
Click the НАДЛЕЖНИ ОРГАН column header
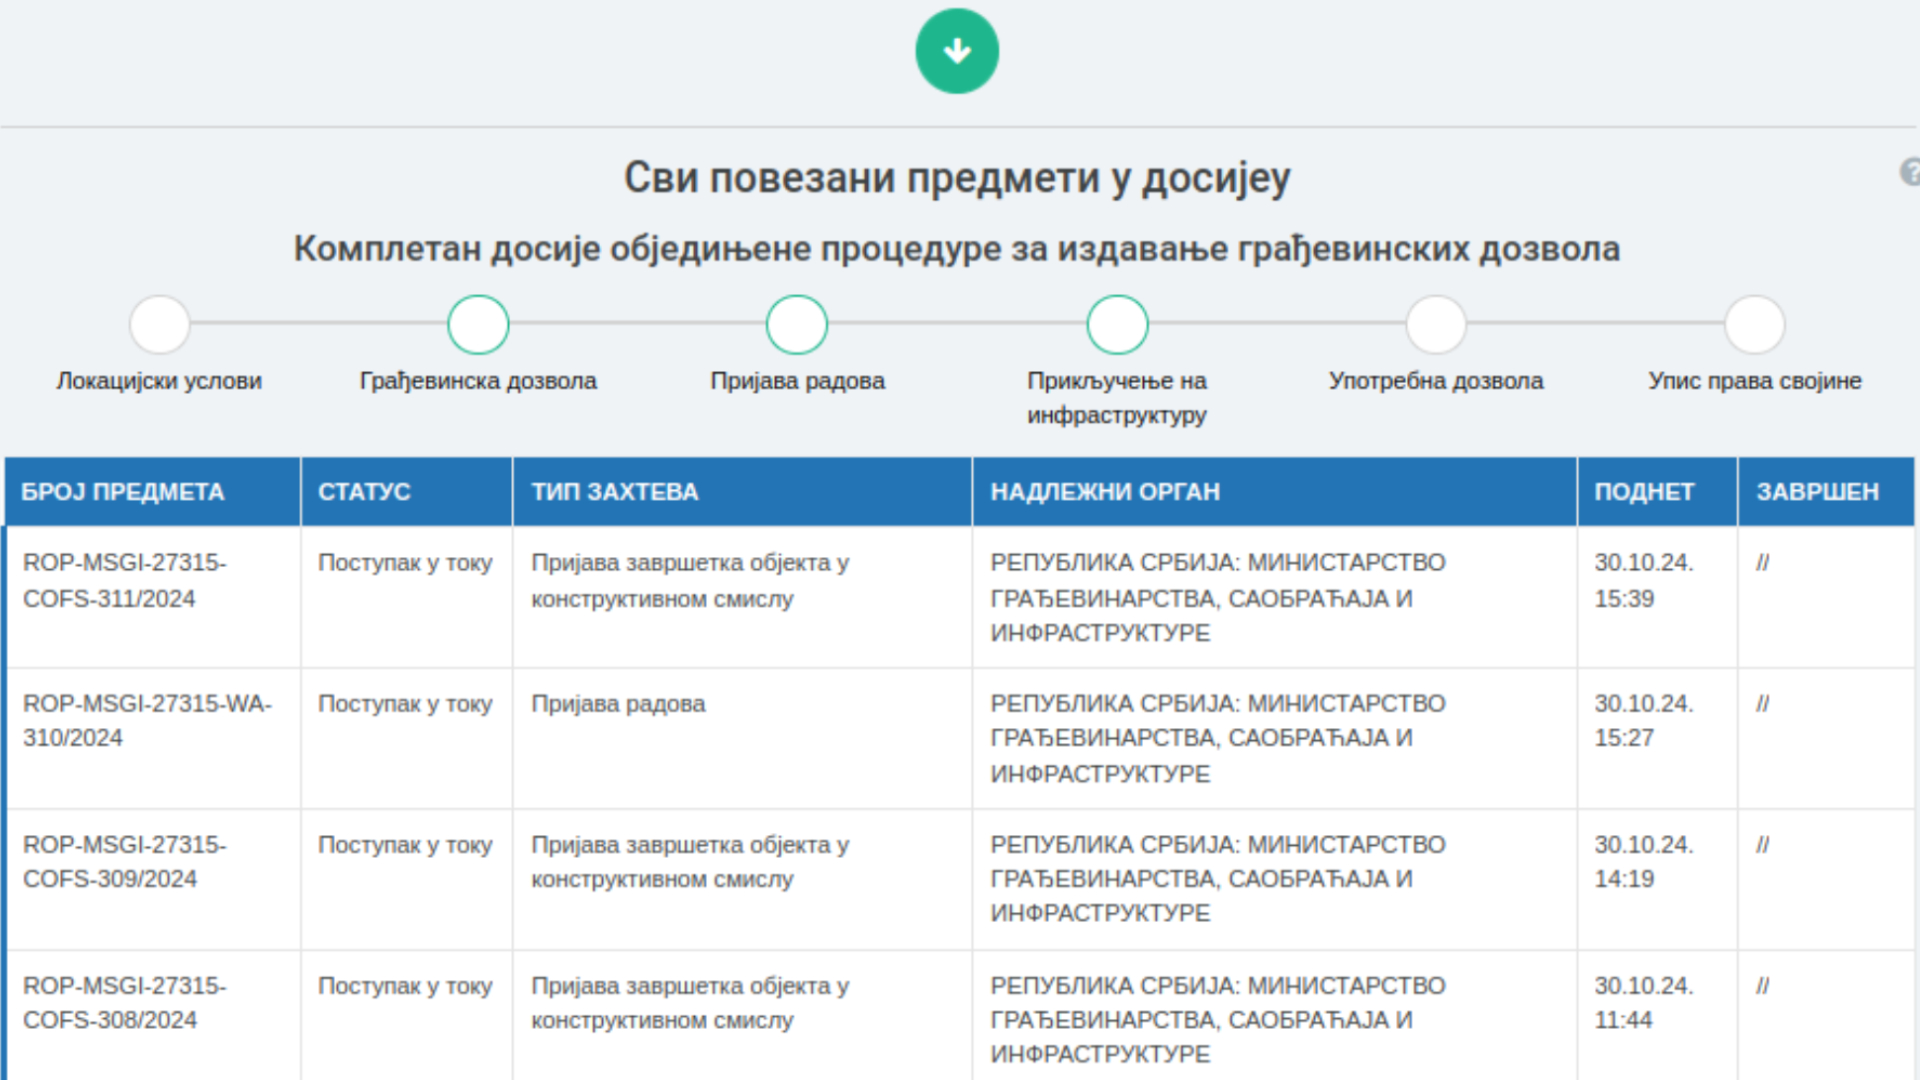coord(1275,492)
